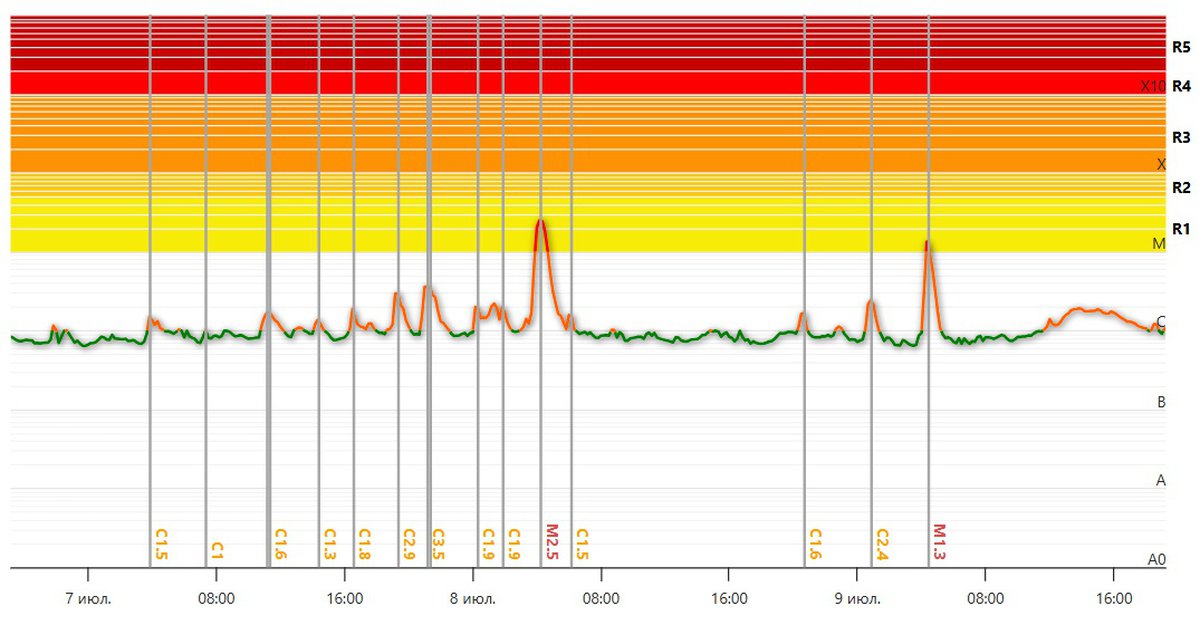Select the C2.9 flare label

click(408, 543)
